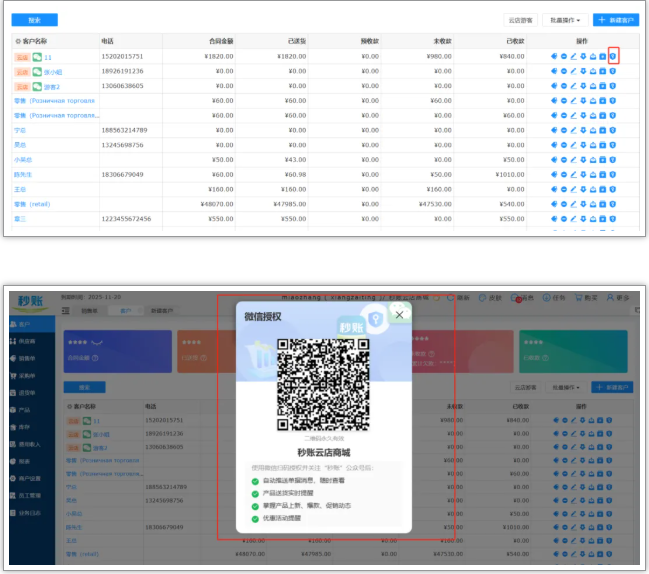Click 云店游客 button in upper screenshot

pyautogui.click(x=520, y=20)
